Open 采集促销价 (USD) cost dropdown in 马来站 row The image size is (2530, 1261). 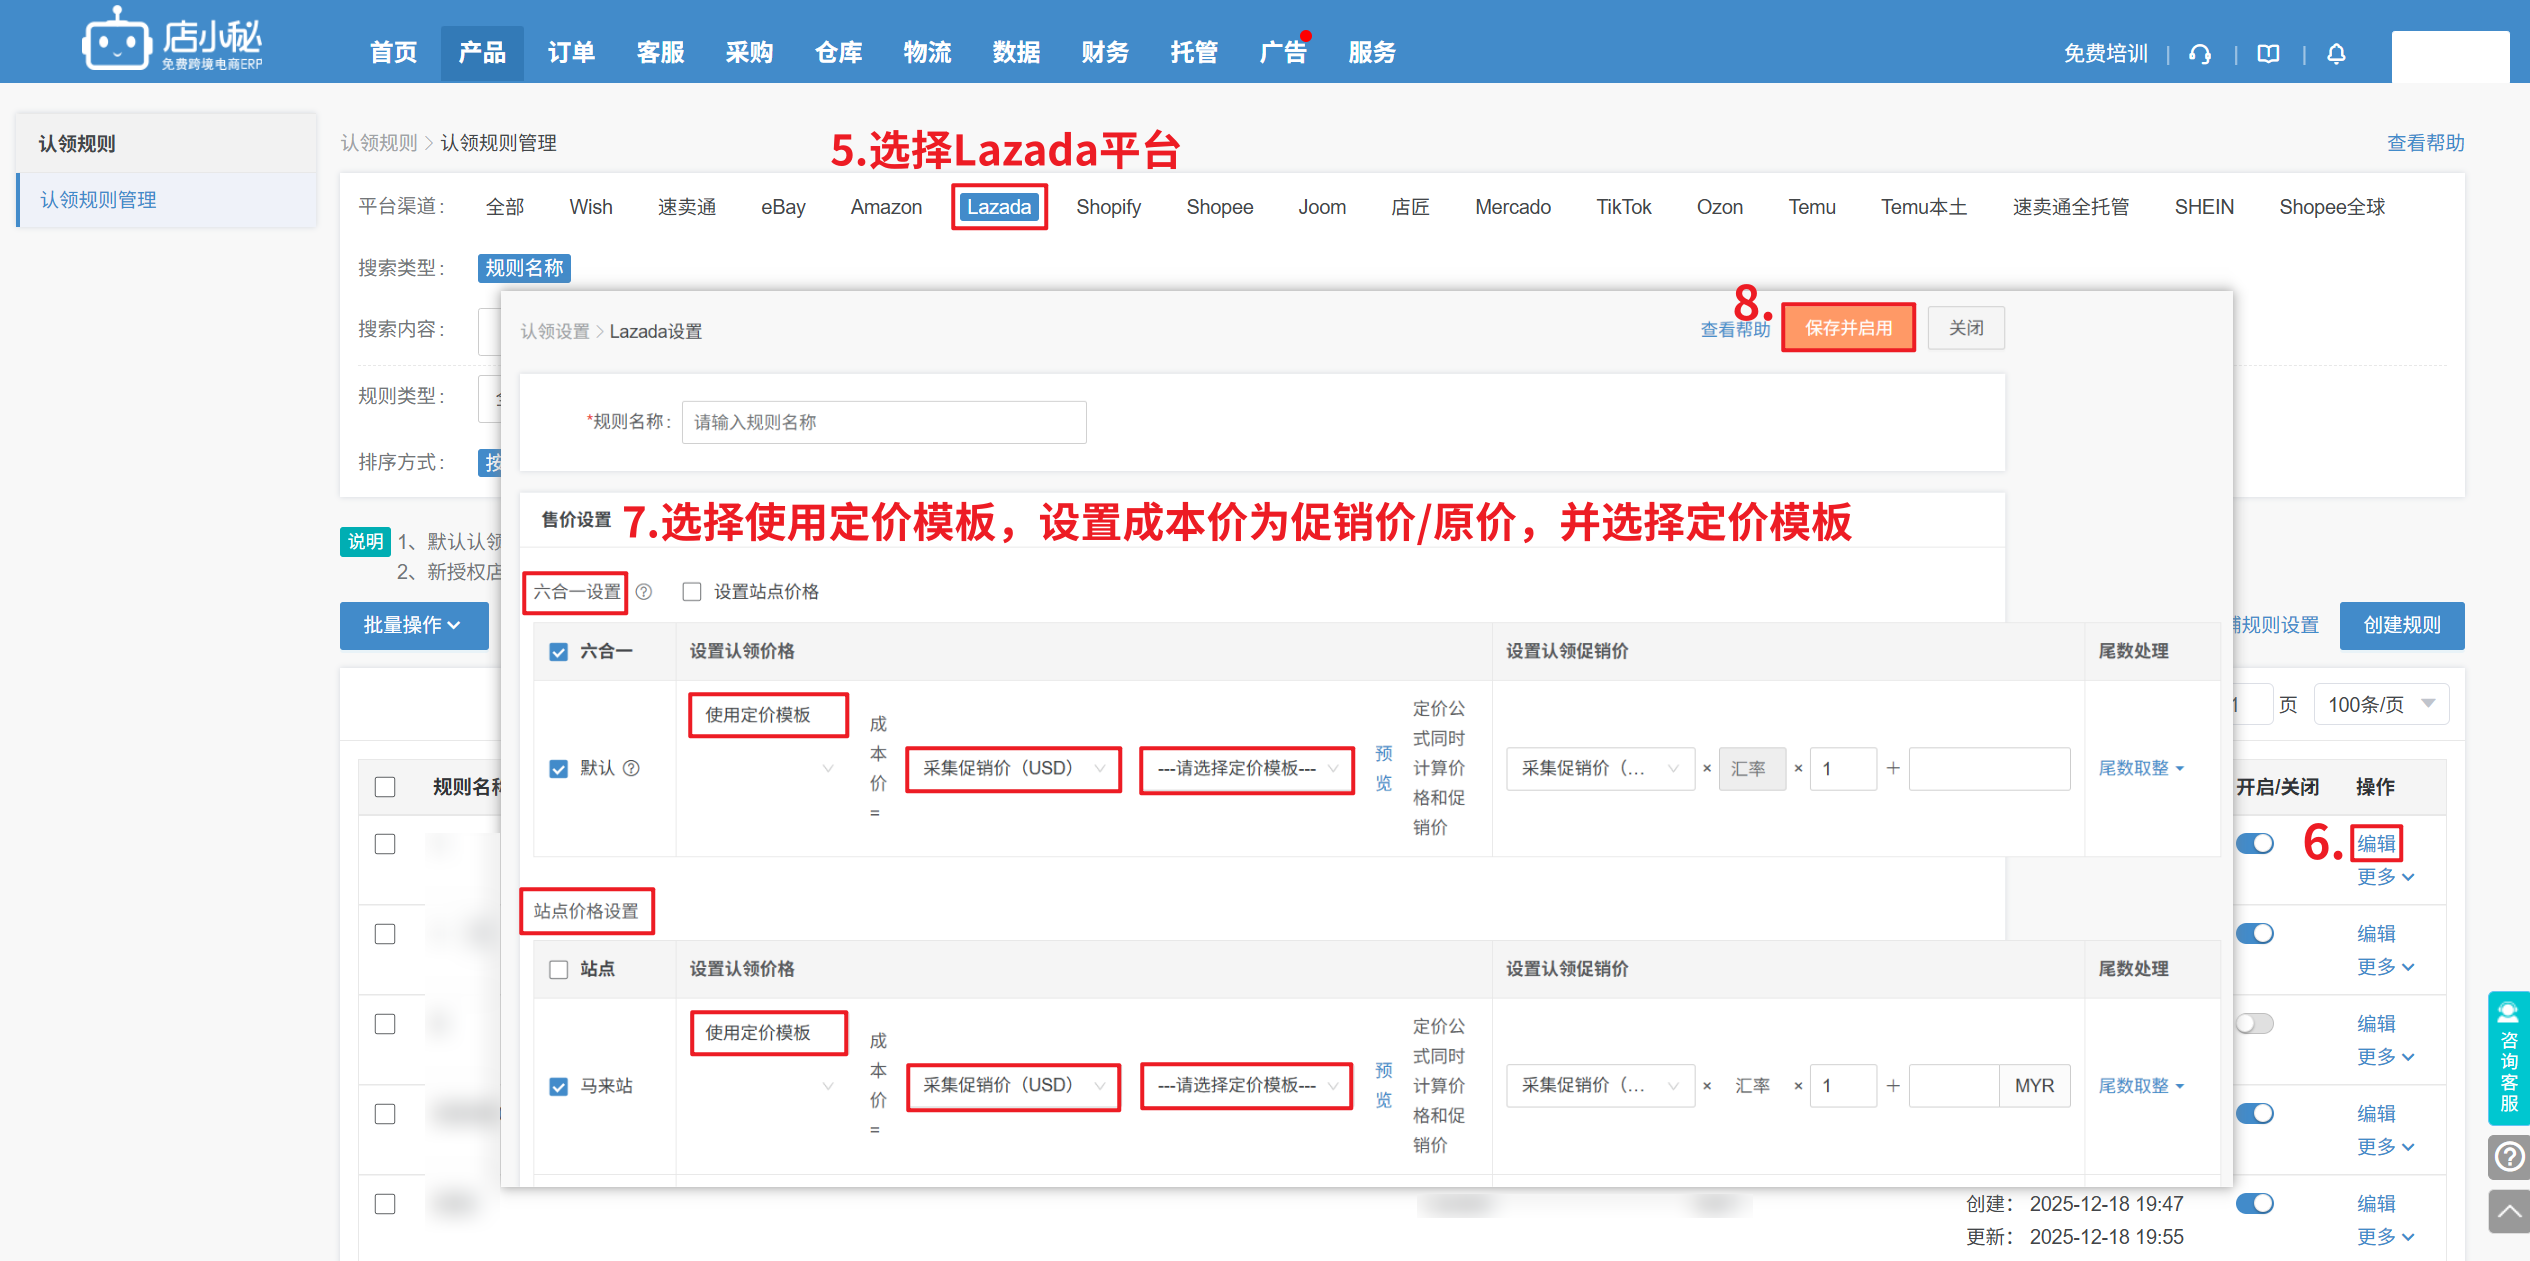pyautogui.click(x=1013, y=1086)
